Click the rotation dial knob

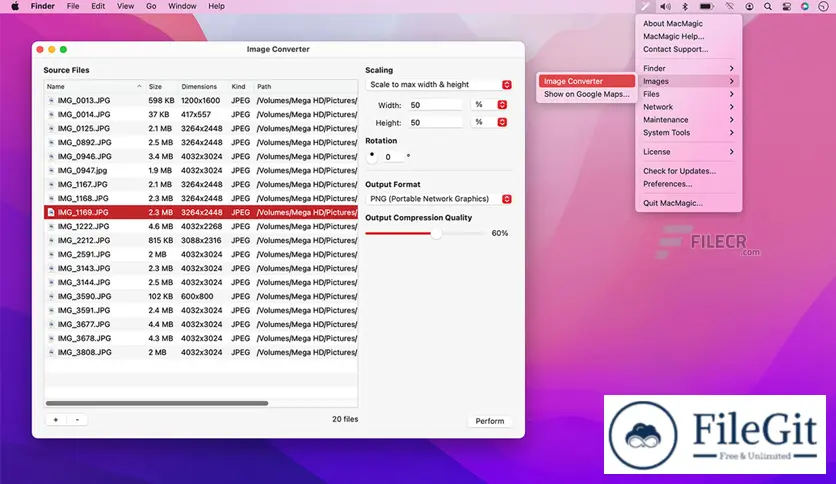click(372, 156)
